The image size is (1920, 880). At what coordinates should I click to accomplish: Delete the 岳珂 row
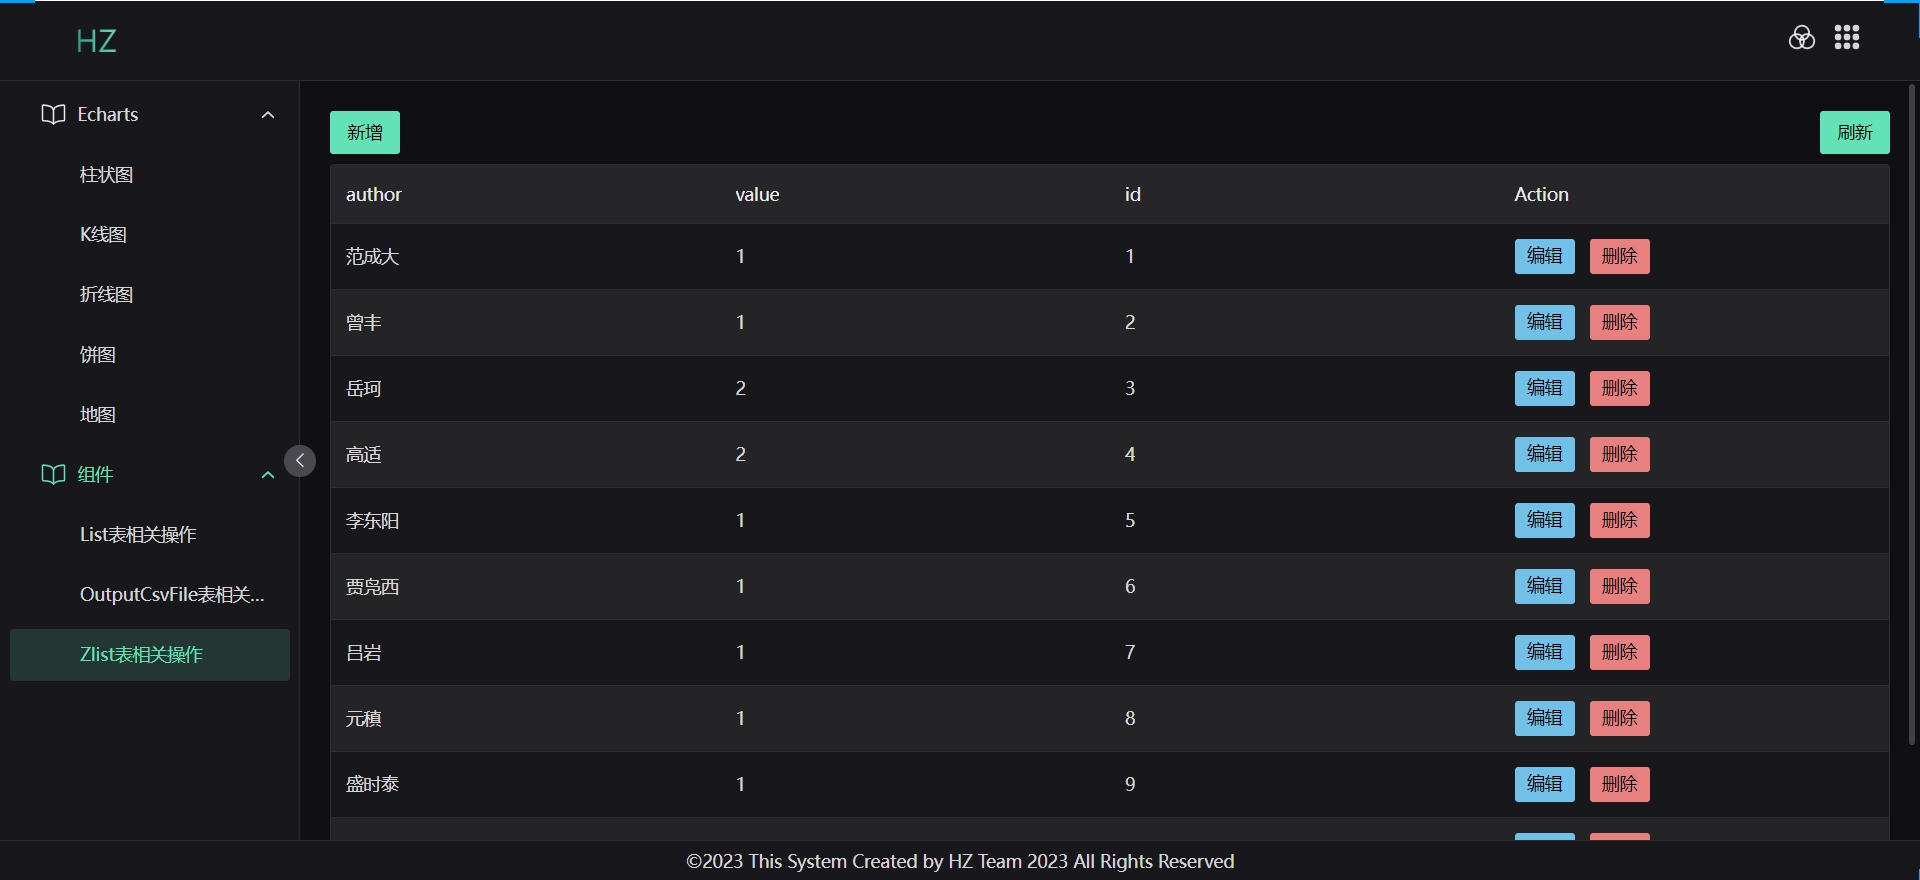1619,388
